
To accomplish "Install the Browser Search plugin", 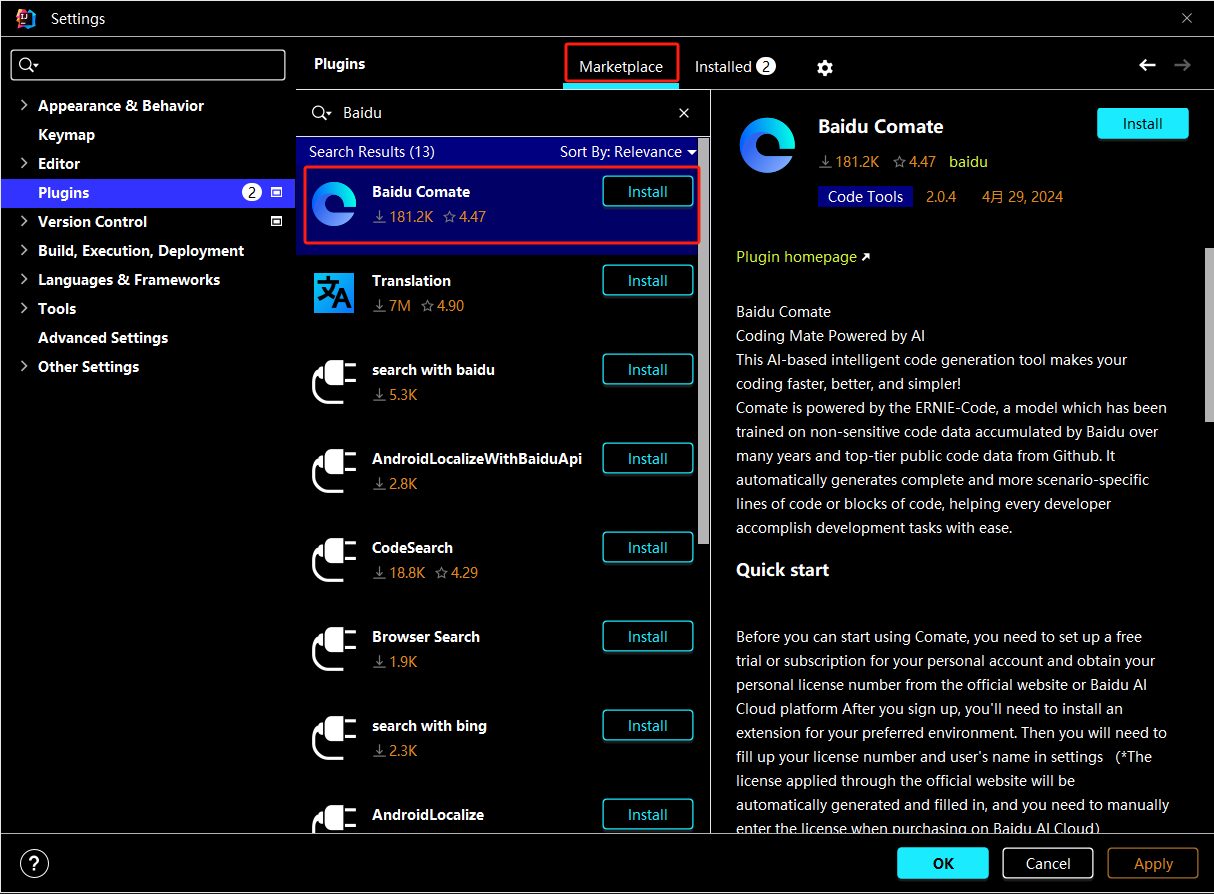I will coord(648,636).
